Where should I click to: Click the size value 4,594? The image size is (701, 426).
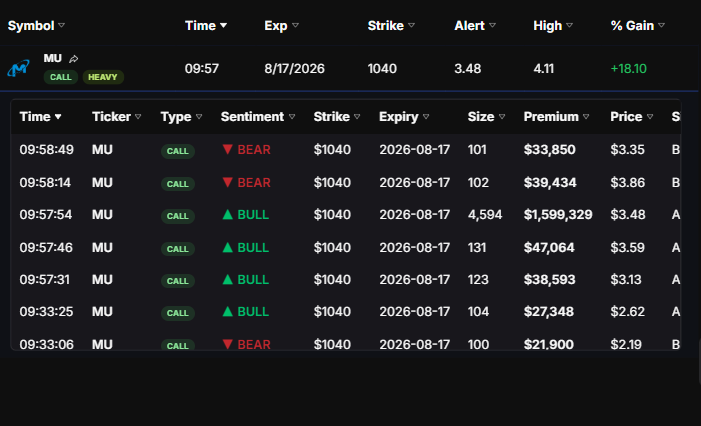(x=485, y=215)
